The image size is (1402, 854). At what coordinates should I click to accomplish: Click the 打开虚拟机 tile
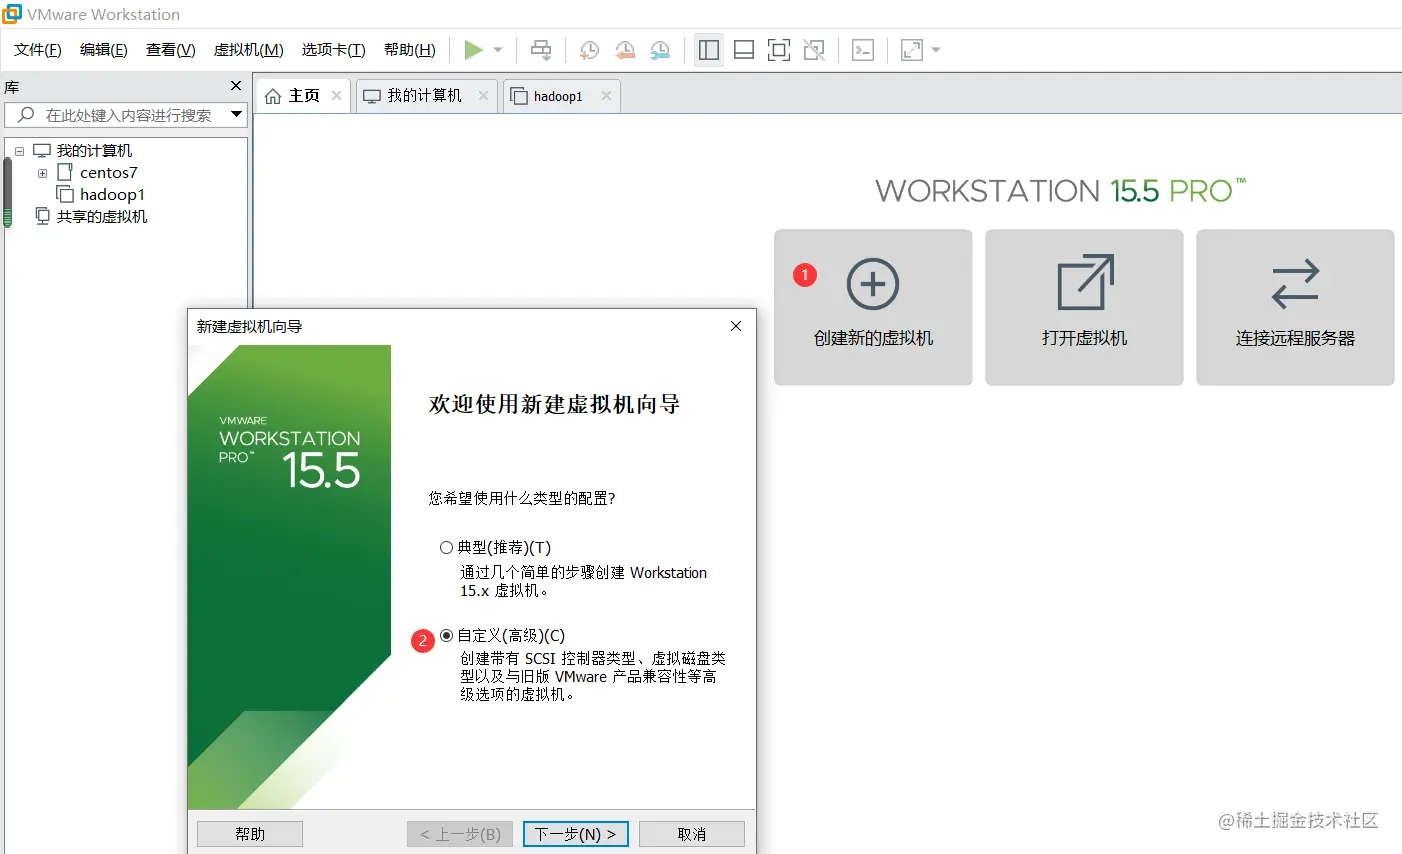[x=1084, y=307]
